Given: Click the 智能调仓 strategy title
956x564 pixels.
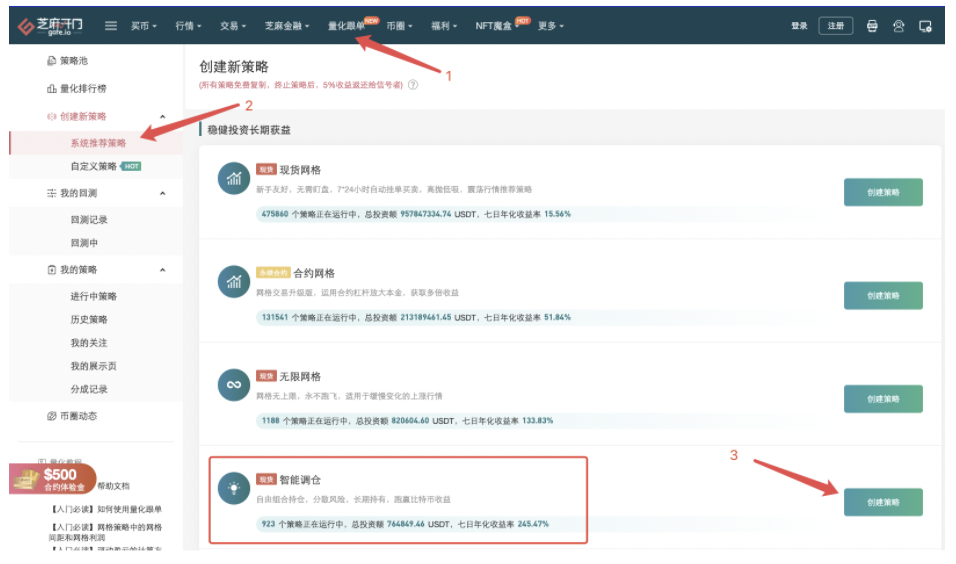Looking at the screenshot, I should pyautogui.click(x=300, y=480).
